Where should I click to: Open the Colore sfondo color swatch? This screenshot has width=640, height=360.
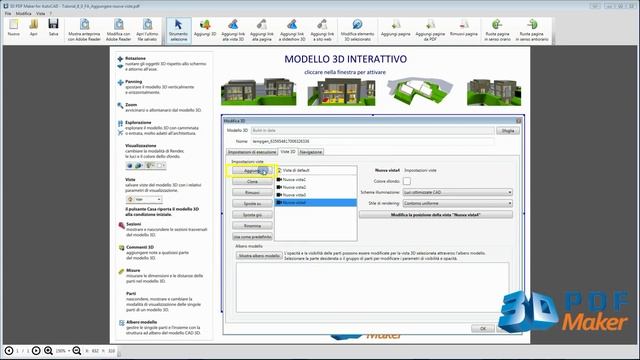pyautogui.click(x=407, y=181)
